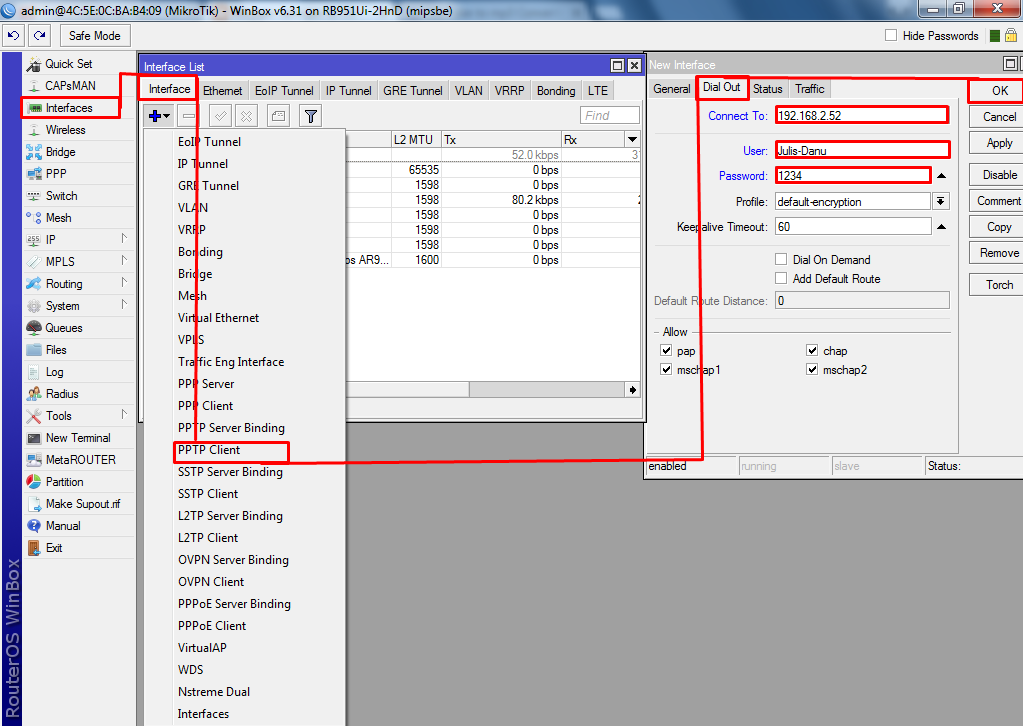Open Log in the sidebar
The width and height of the screenshot is (1023, 726).
click(x=54, y=372)
